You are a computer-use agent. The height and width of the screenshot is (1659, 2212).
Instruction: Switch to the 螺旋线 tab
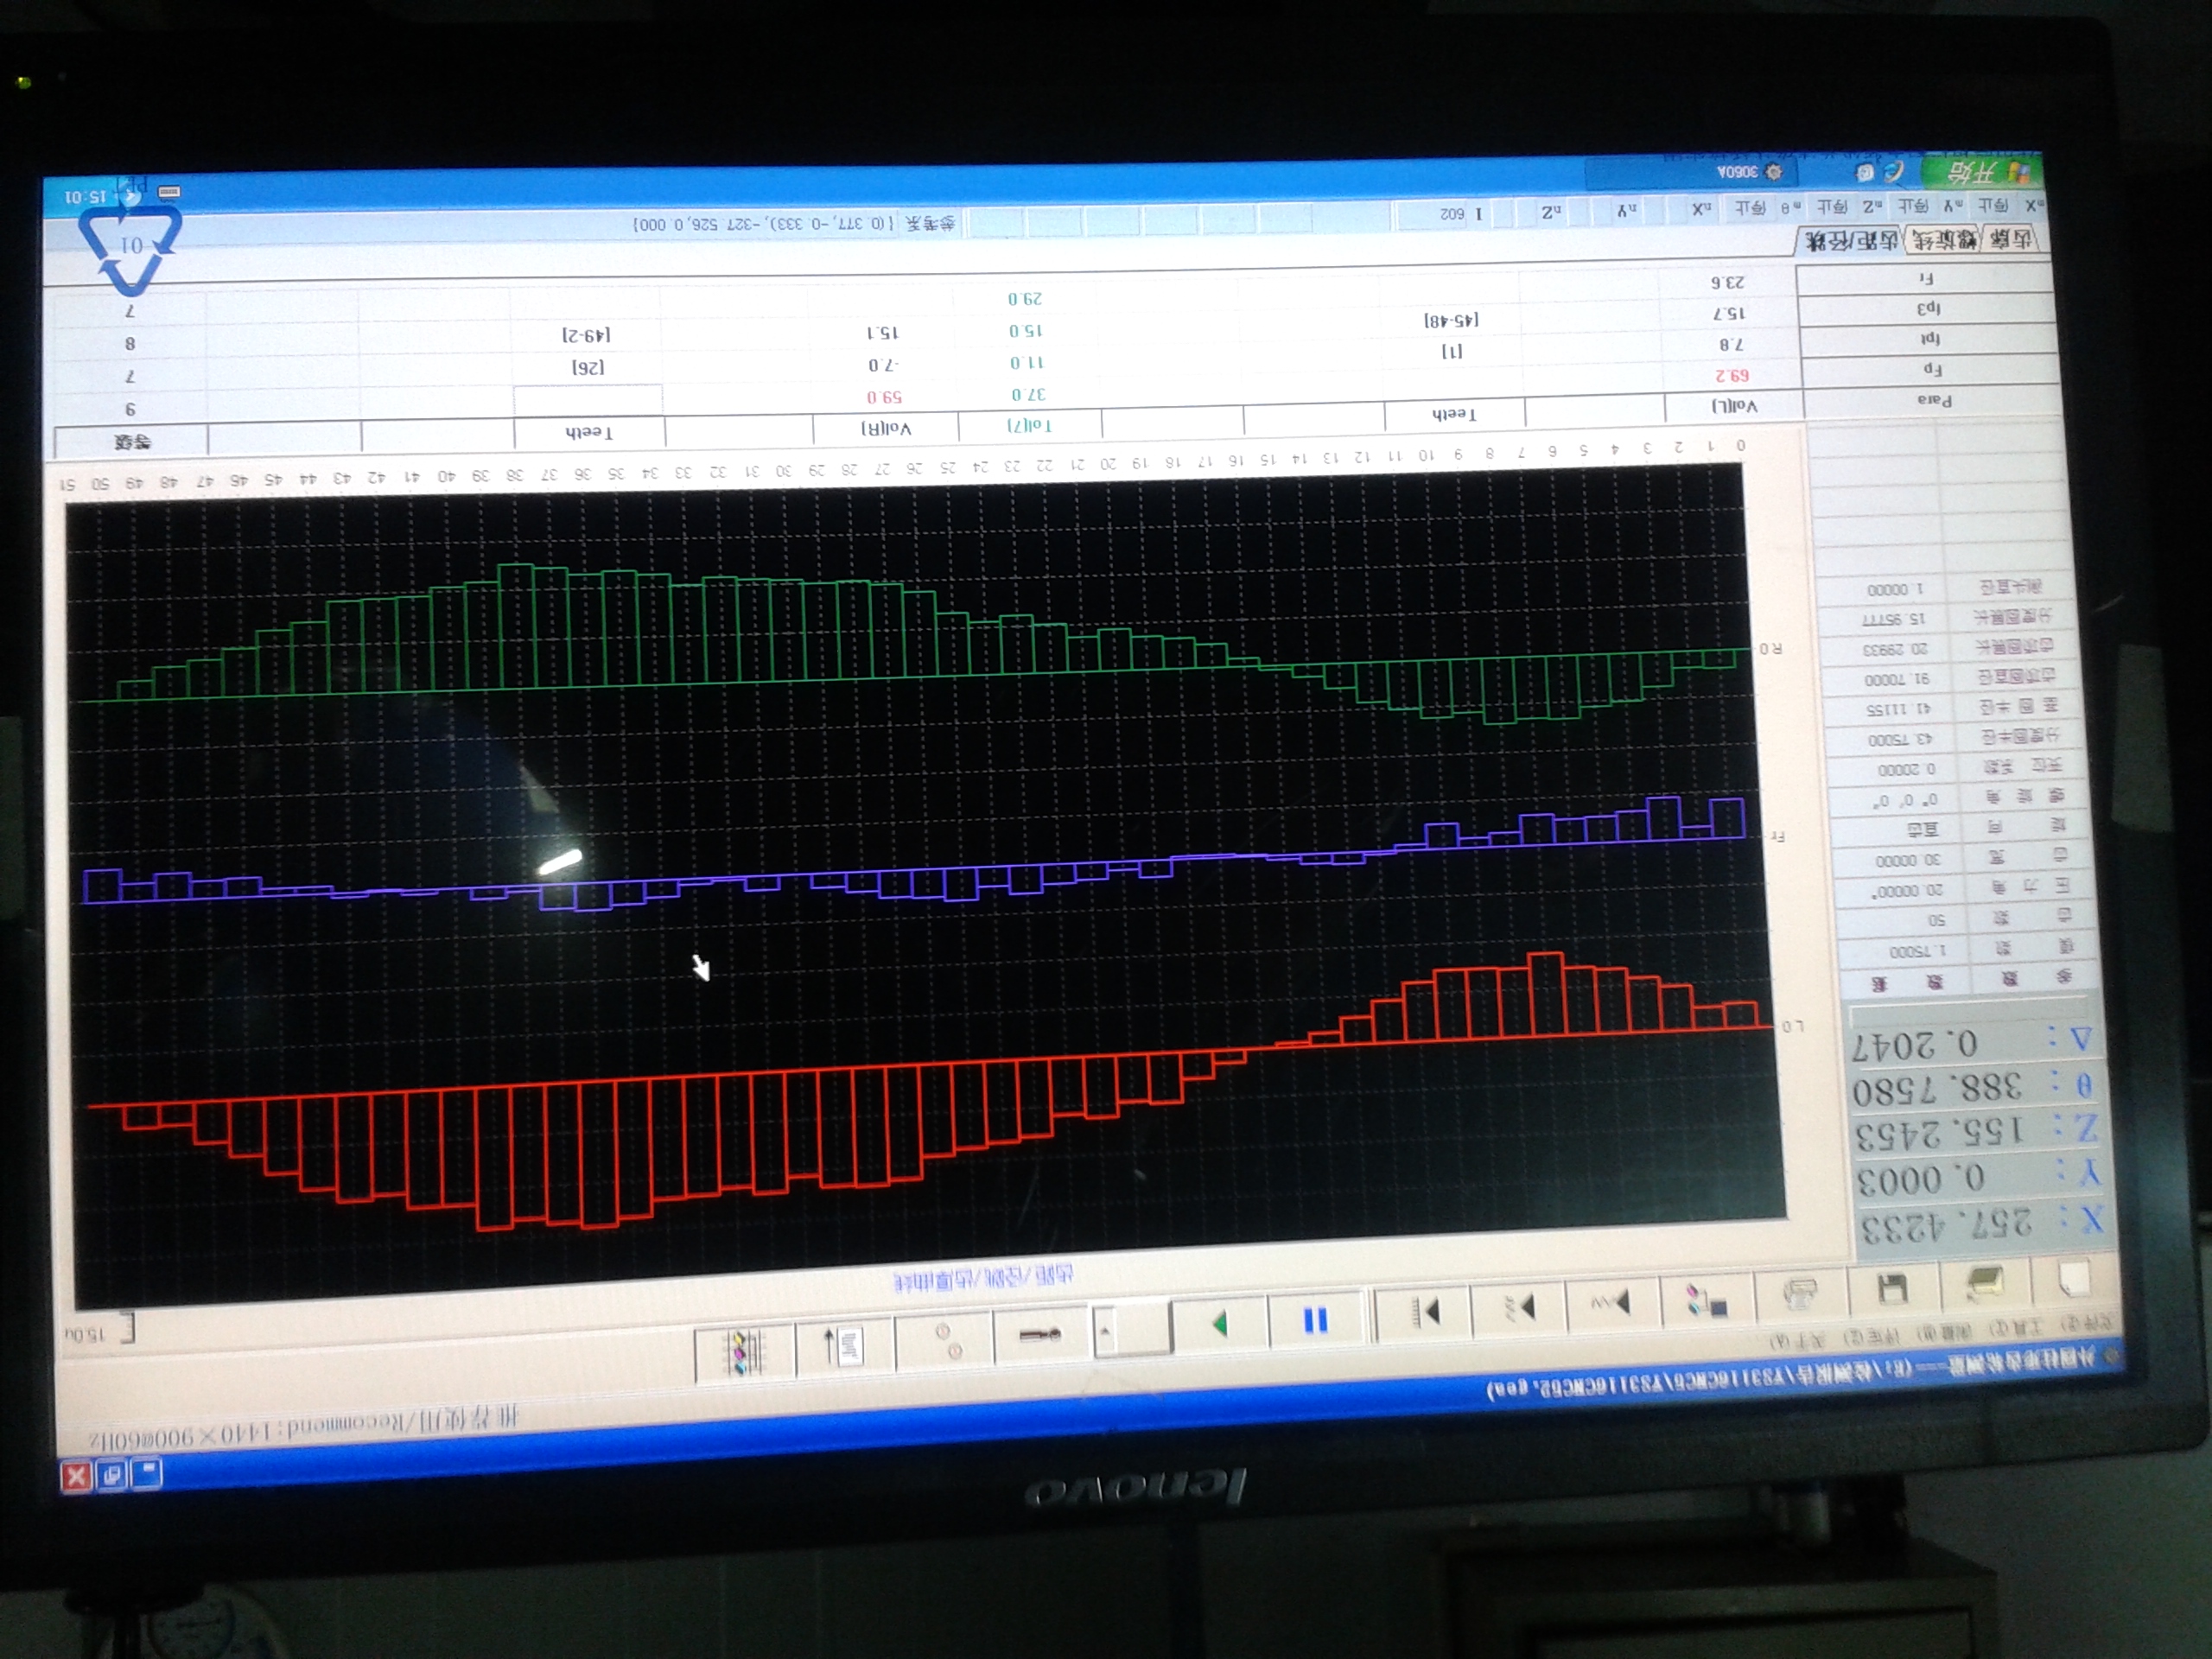coord(1944,239)
